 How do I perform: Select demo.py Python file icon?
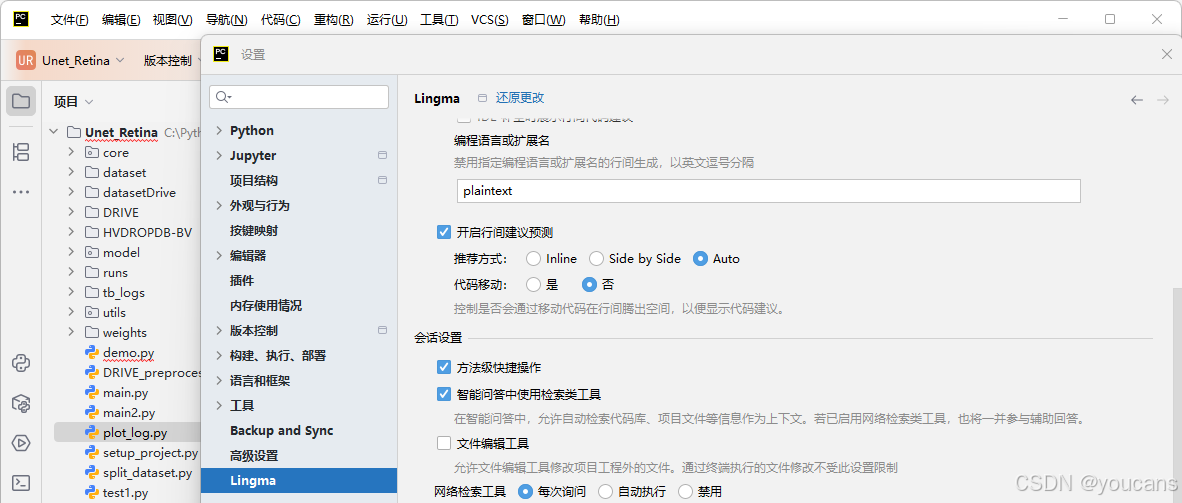[93, 352]
